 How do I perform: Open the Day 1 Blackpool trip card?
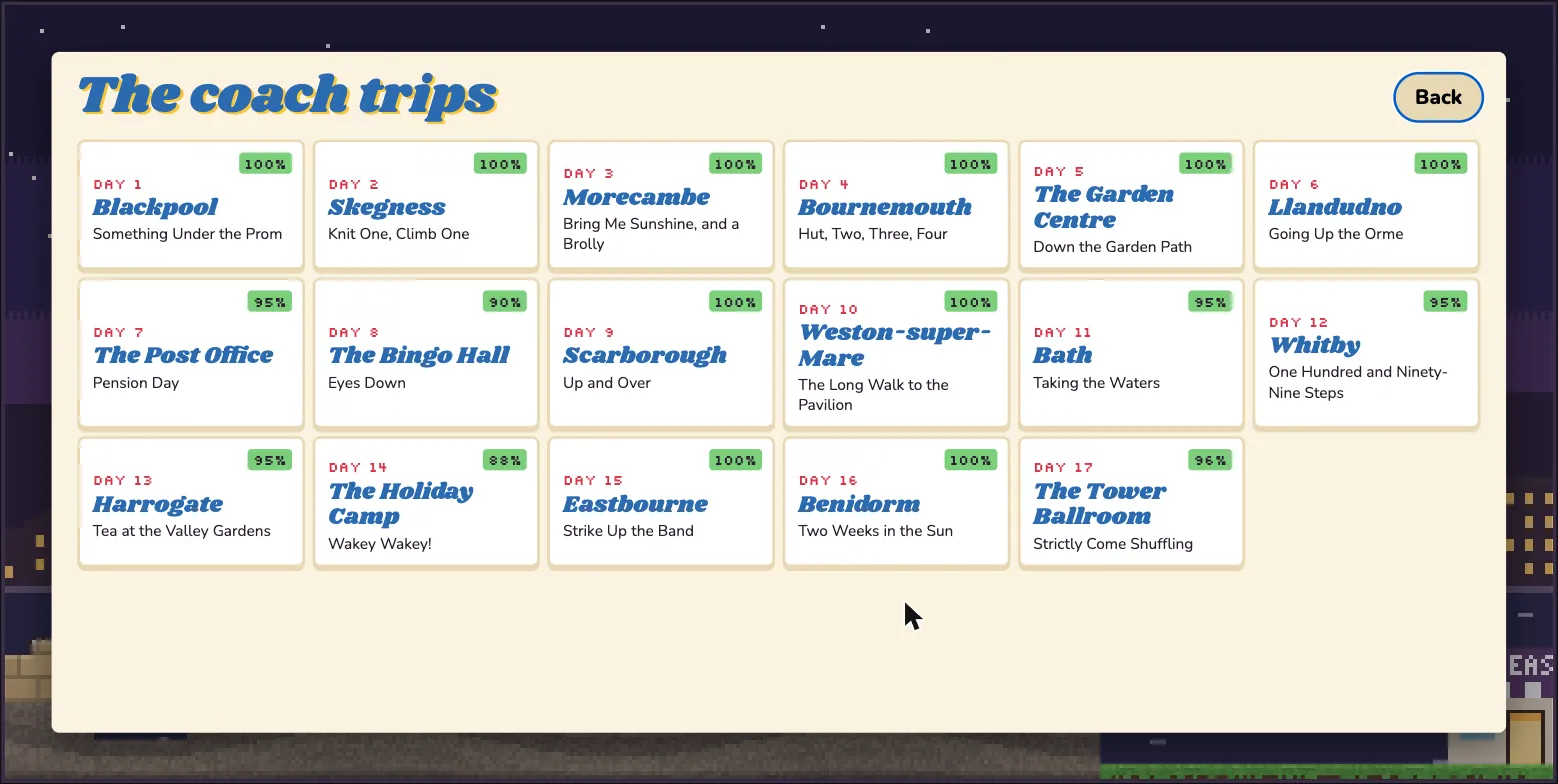[191, 205]
